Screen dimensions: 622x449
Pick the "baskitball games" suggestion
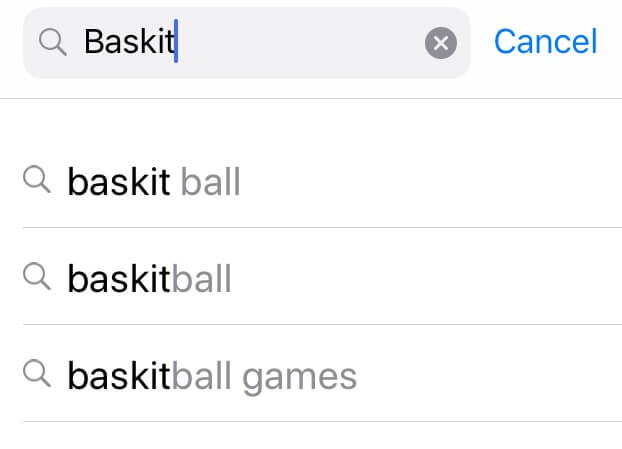click(x=211, y=376)
